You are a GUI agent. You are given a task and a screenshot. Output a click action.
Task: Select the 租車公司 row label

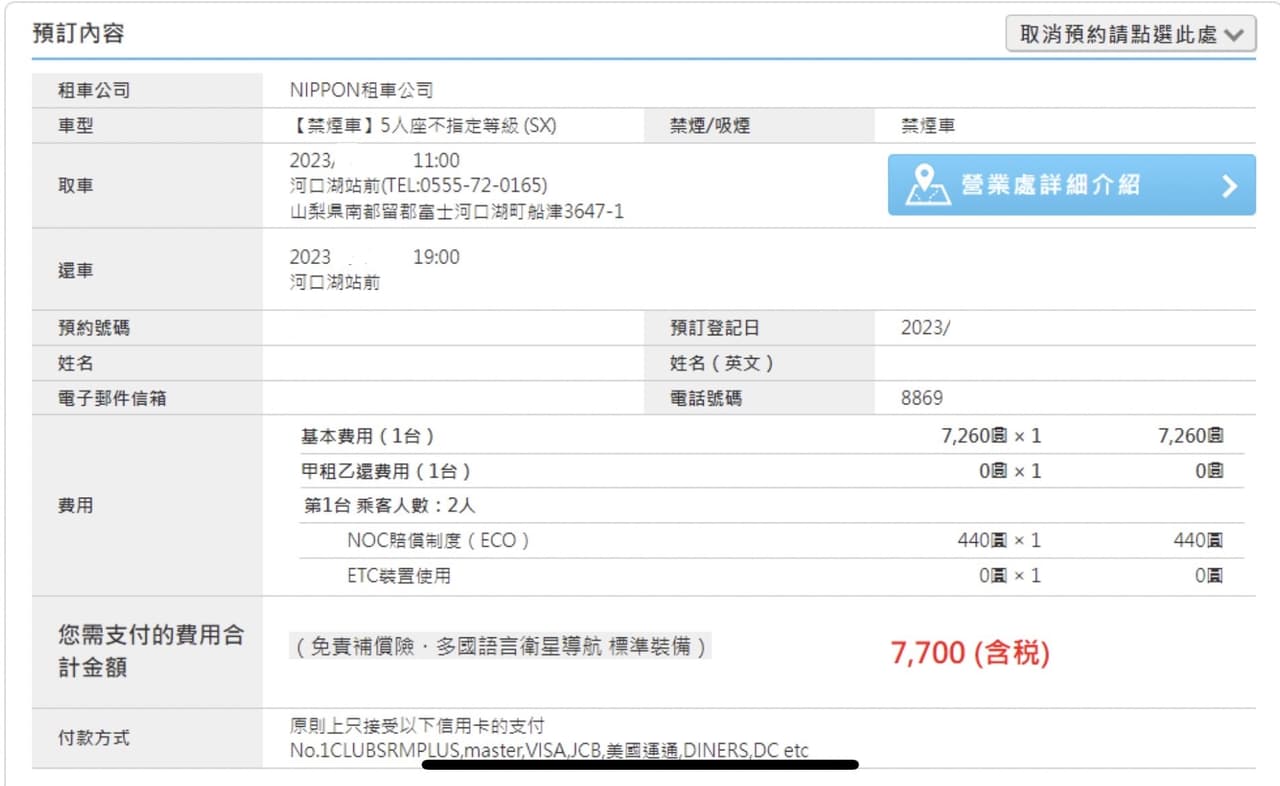tap(94, 91)
